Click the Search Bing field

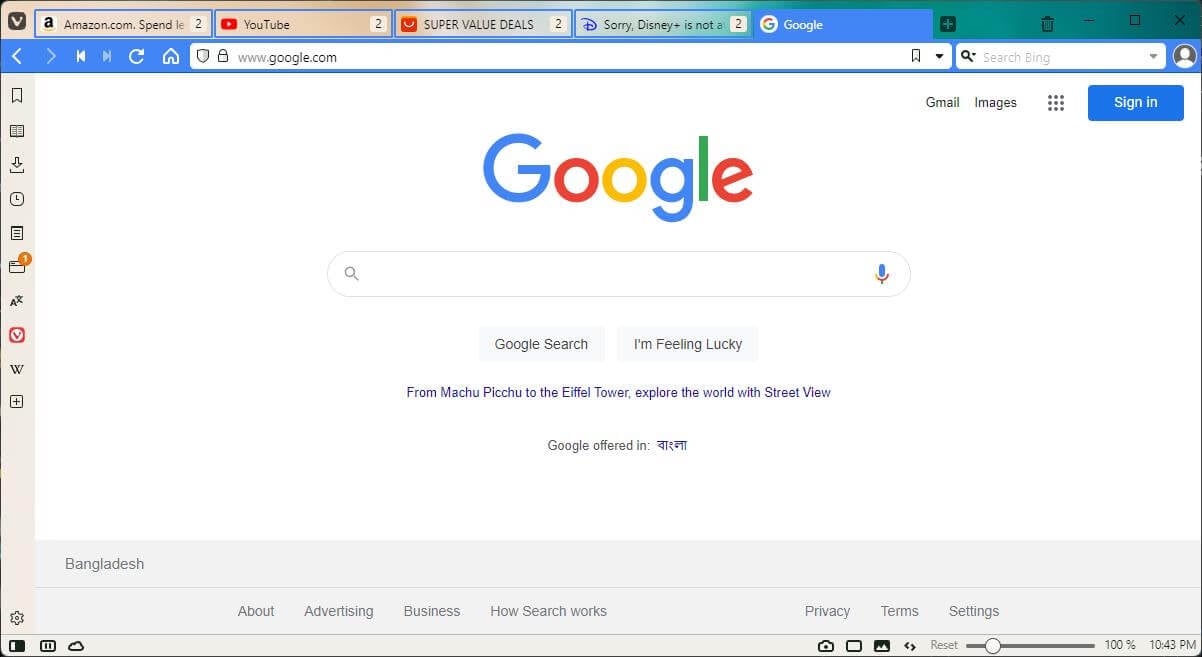point(1062,57)
